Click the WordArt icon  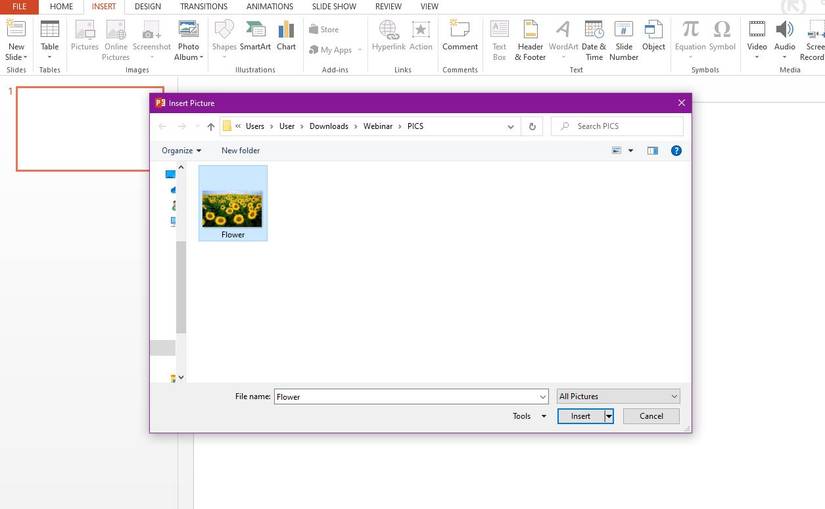click(563, 29)
